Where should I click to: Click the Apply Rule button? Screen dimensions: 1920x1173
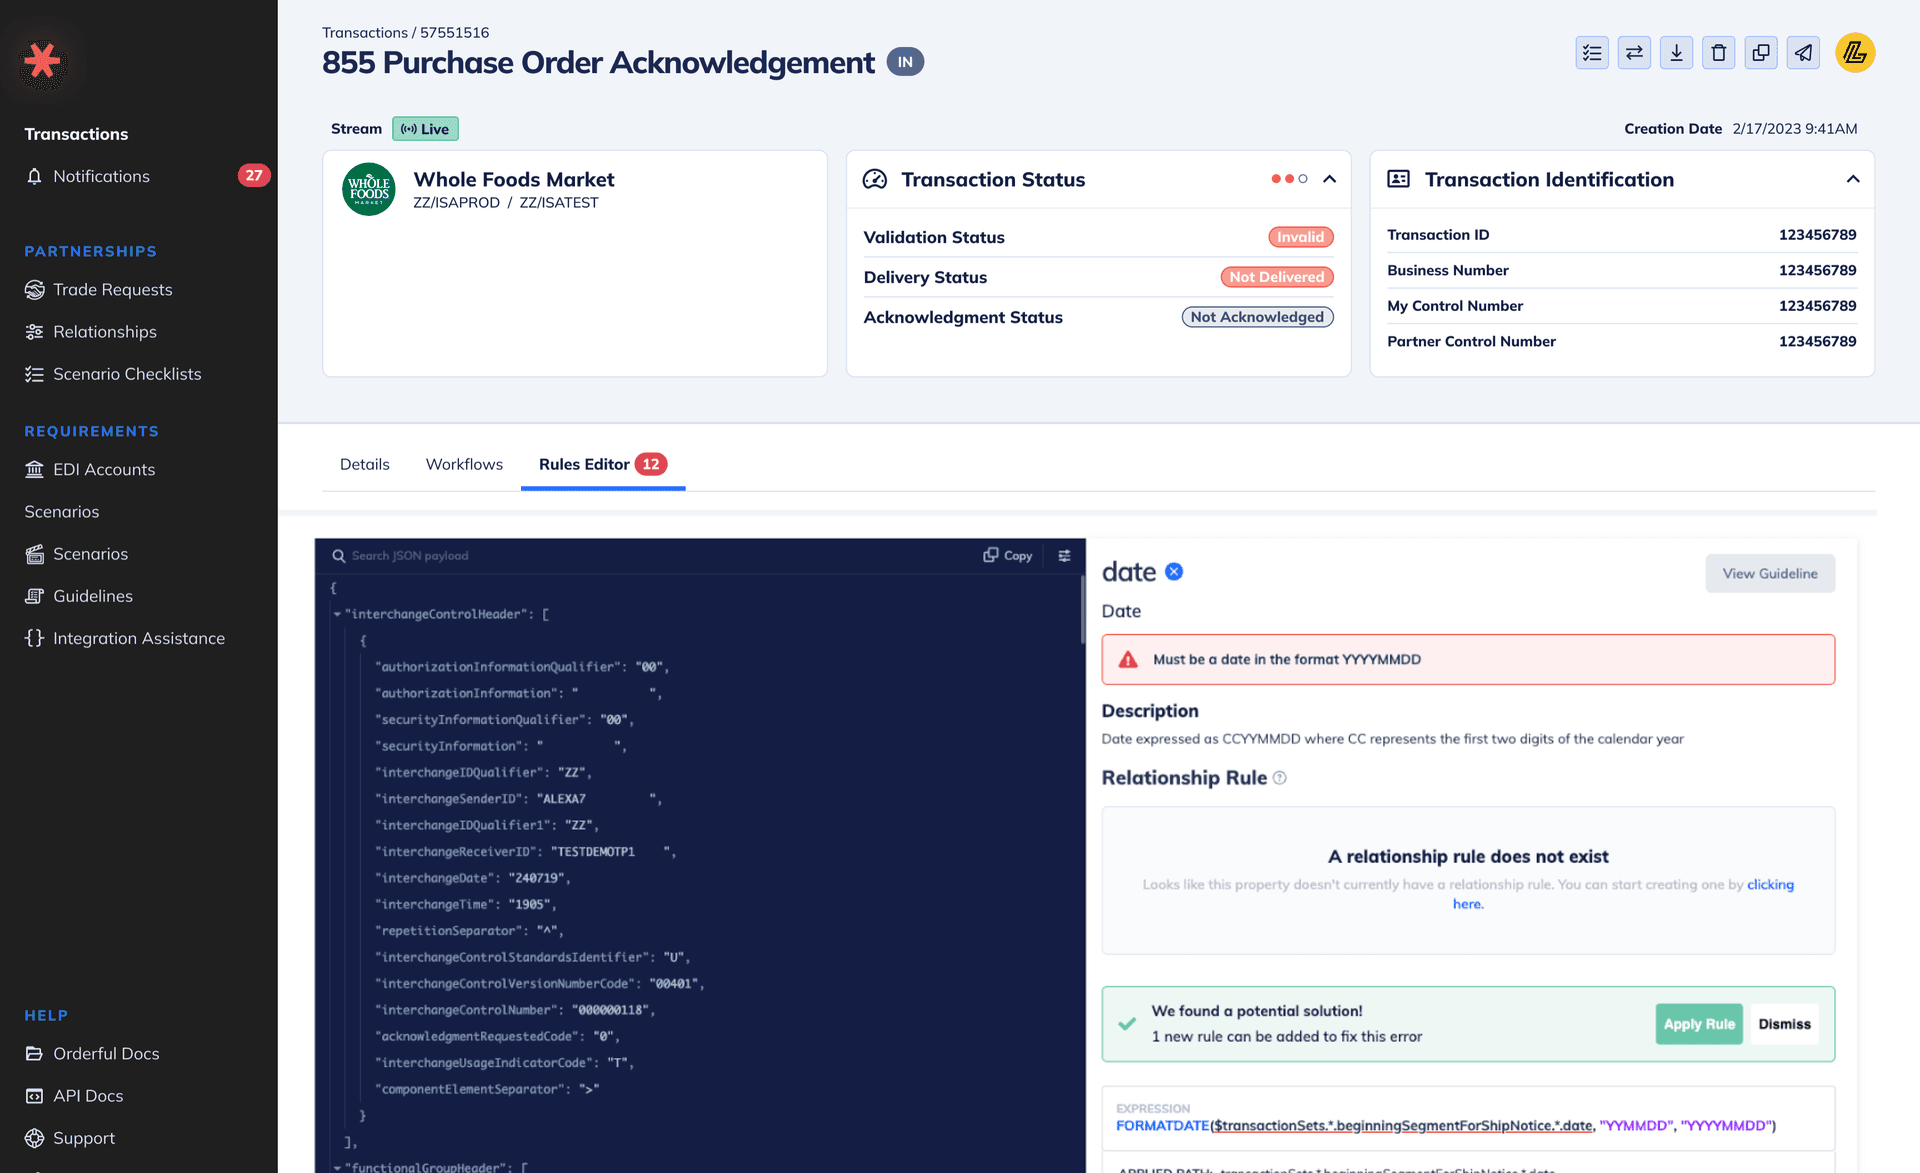click(x=1698, y=1024)
